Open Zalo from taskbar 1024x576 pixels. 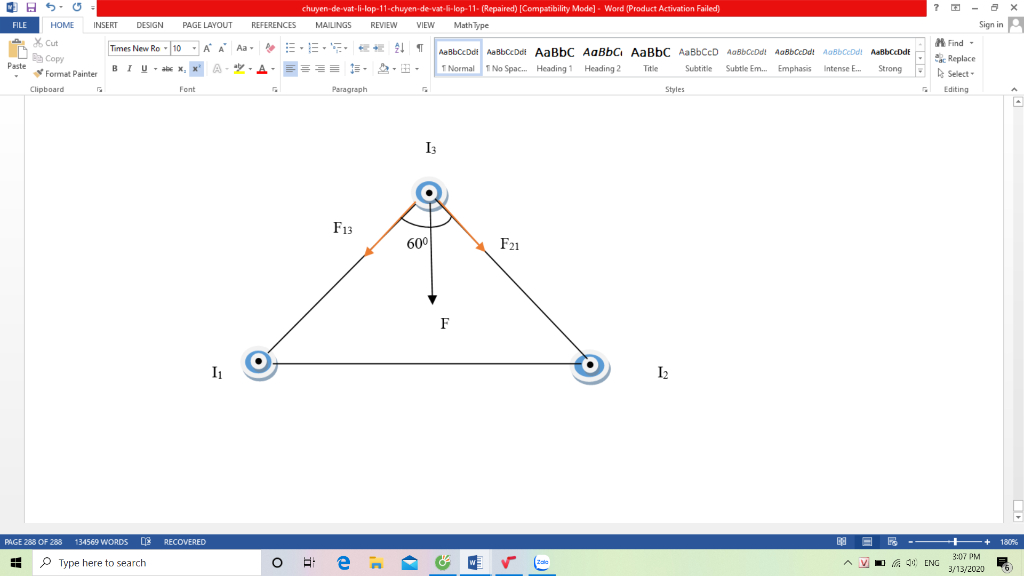coord(541,562)
